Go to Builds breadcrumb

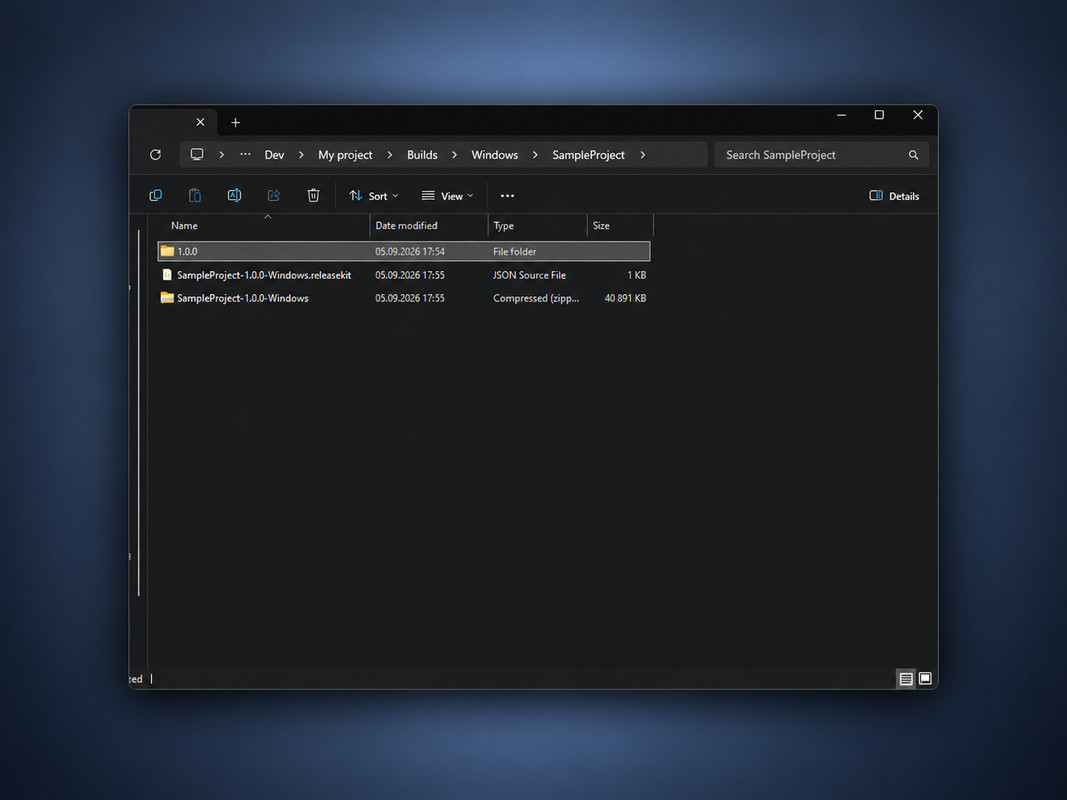click(x=422, y=155)
